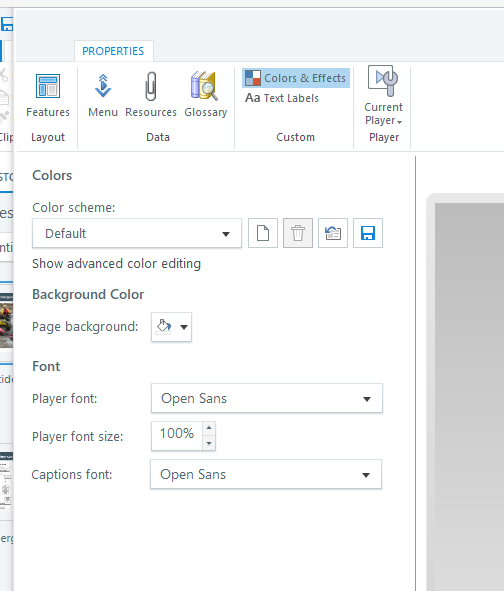Screen dimensions: 504x591
Task: Open the Page background color picker
Action: (x=172, y=327)
